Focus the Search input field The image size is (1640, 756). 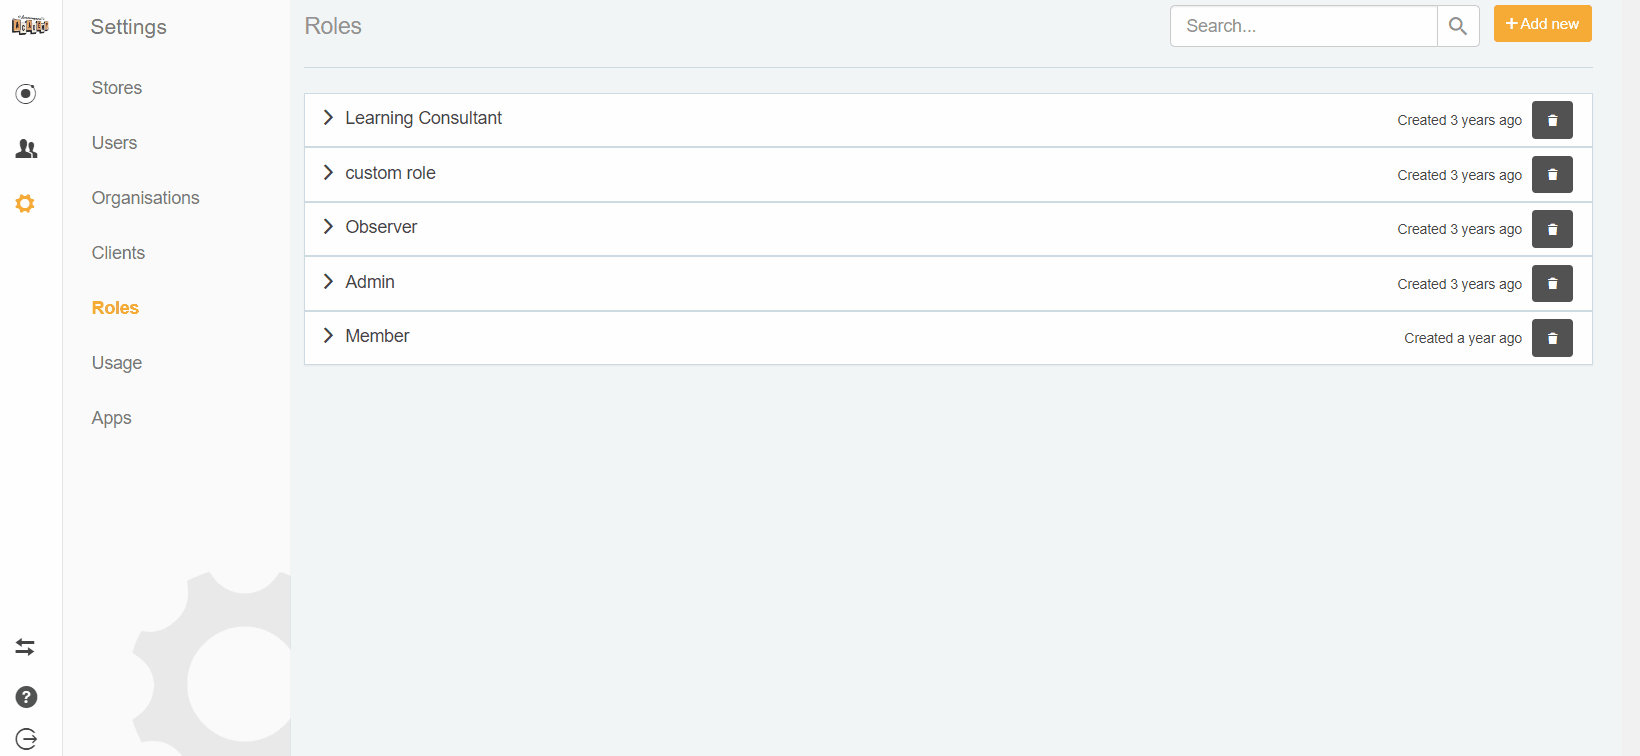(x=1303, y=26)
